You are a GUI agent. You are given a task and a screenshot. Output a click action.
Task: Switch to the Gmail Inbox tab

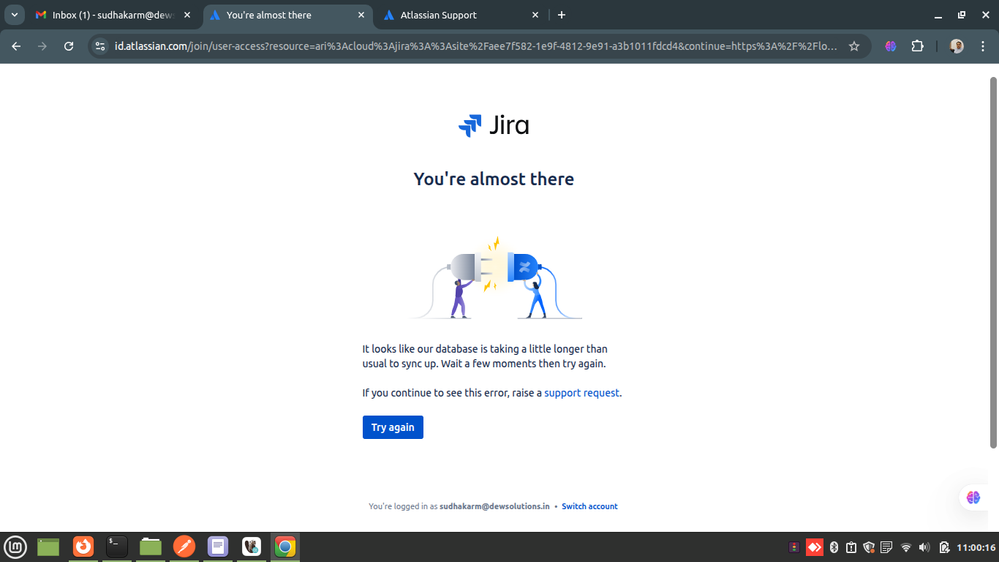[x=113, y=15]
